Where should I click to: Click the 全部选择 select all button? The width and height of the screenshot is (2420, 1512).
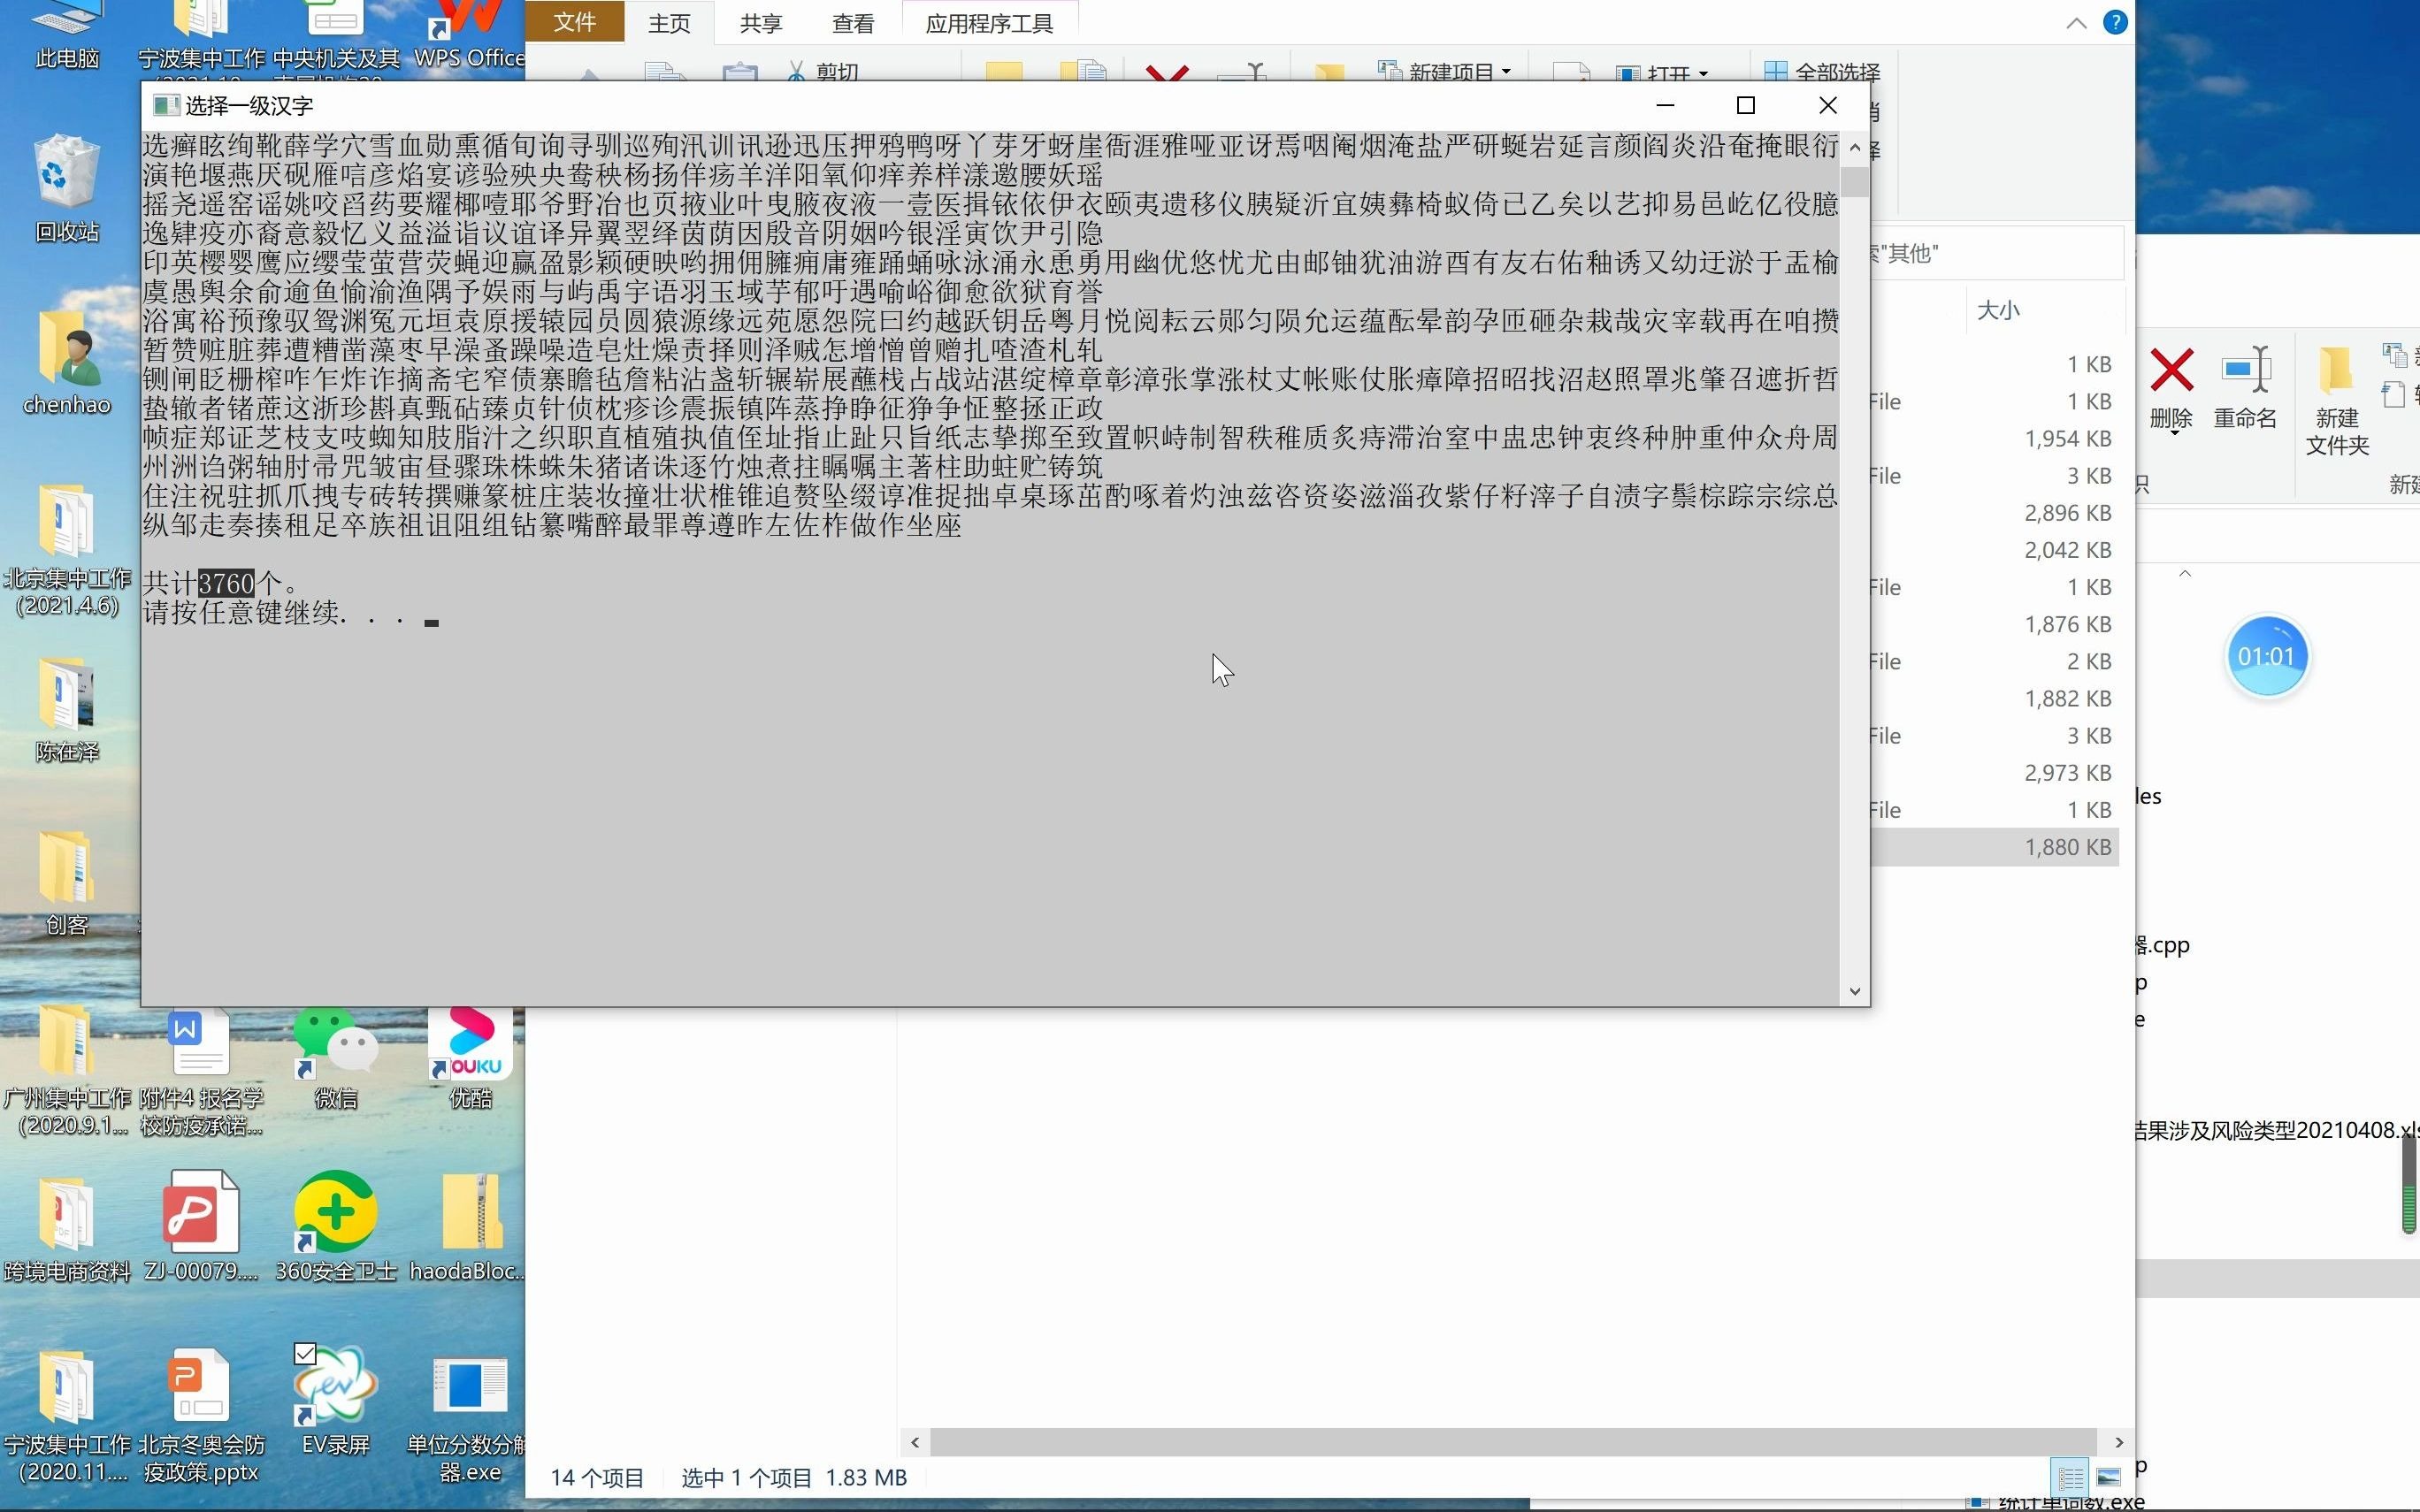tap(1822, 72)
